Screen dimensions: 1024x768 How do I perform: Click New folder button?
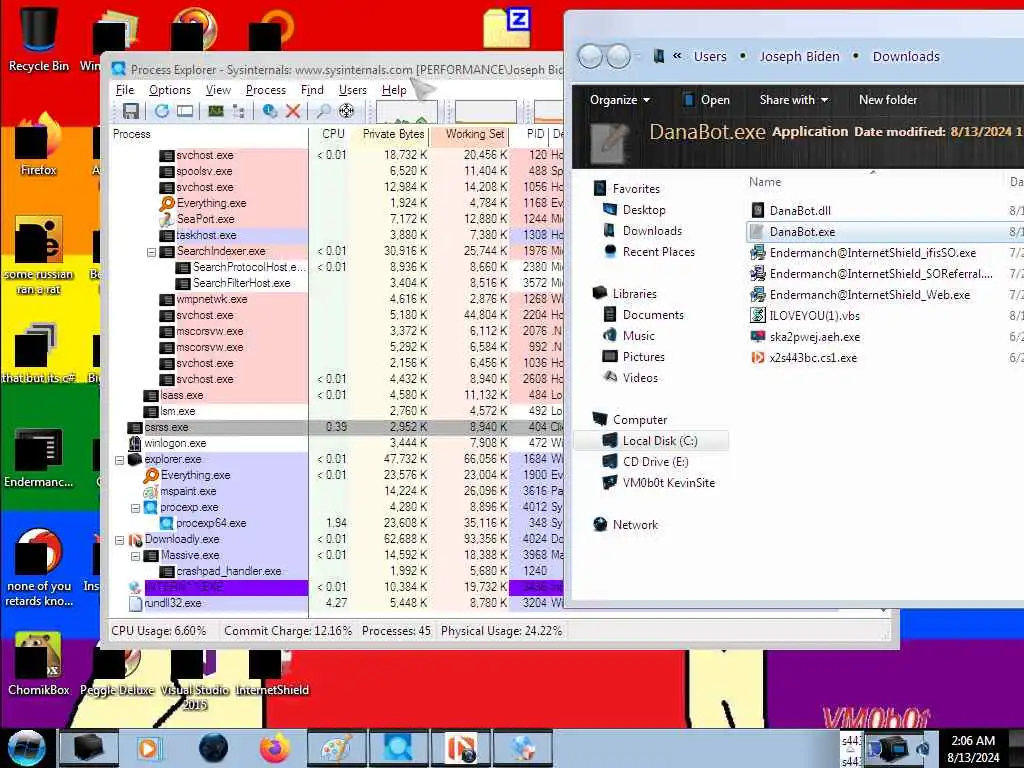pos(888,100)
